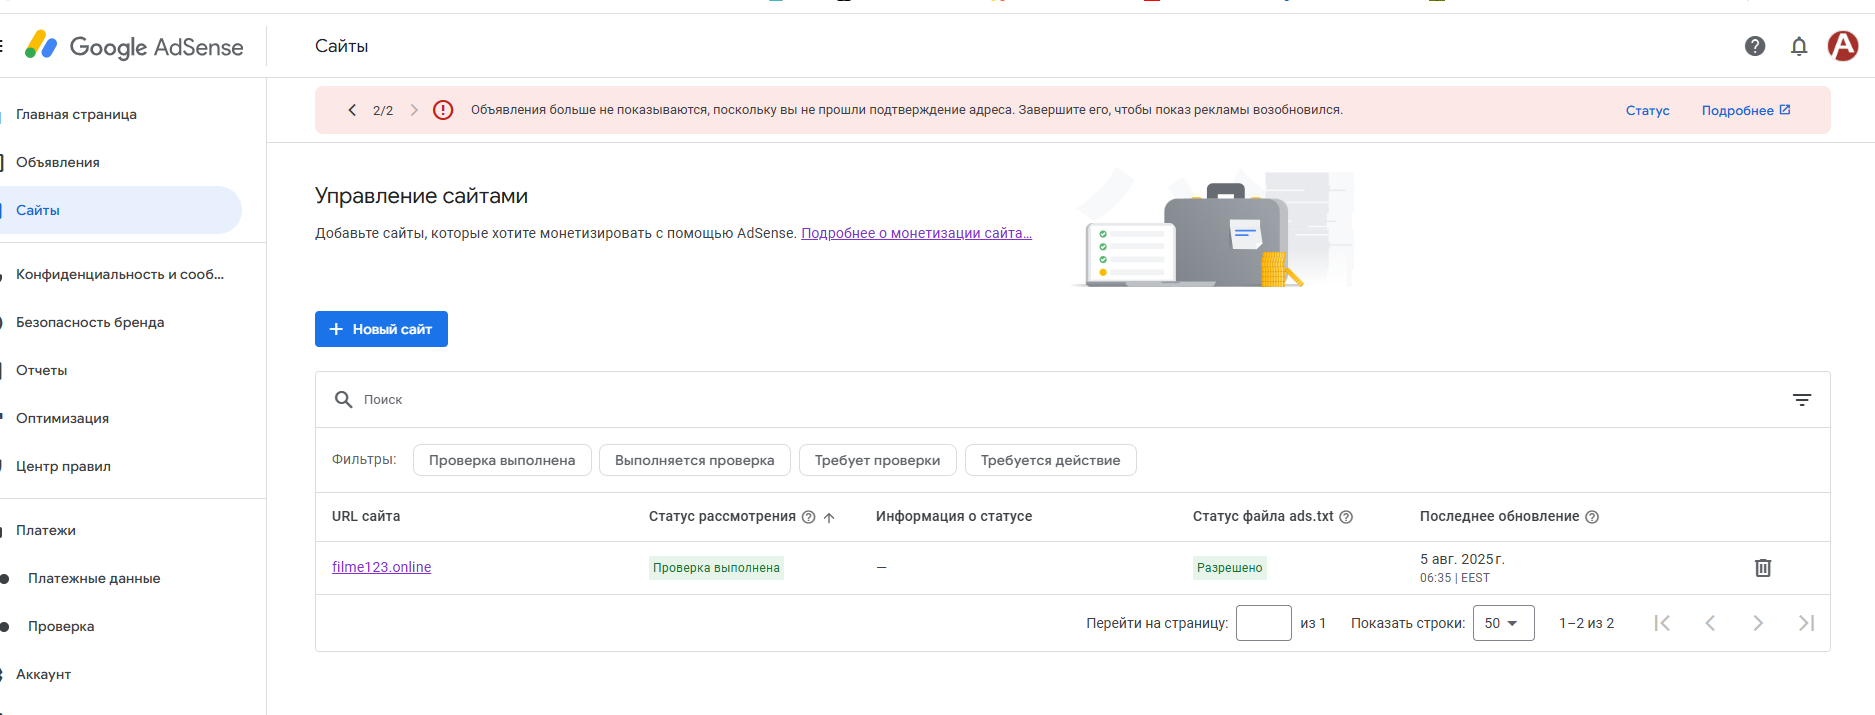Click the help icon beside Статус файла ads.txt

(1346, 517)
